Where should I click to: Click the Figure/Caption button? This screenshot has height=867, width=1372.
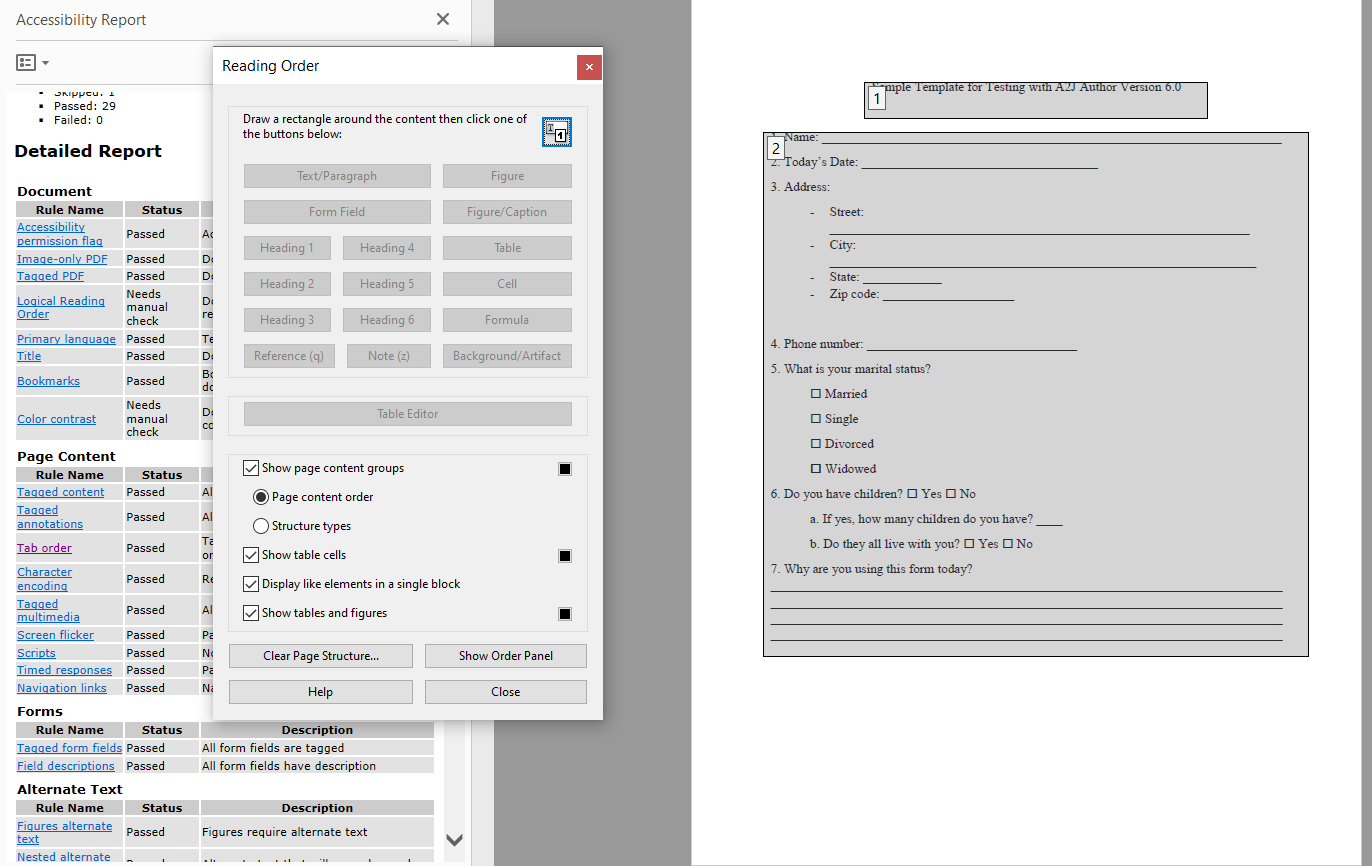click(507, 212)
